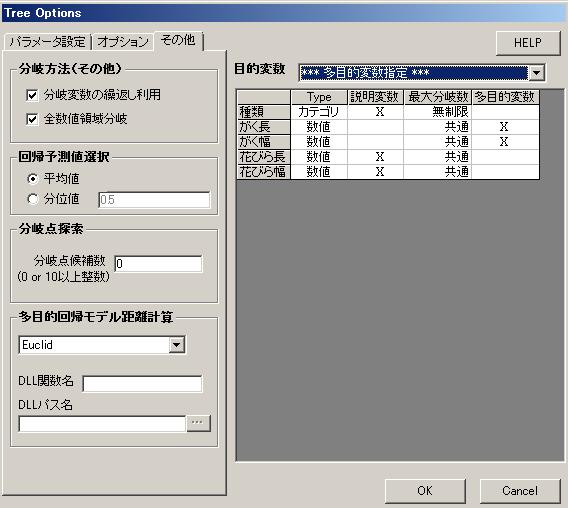Screen dimensions: 568x508
Task: Select the 分位値 radio button
Action: point(33,199)
